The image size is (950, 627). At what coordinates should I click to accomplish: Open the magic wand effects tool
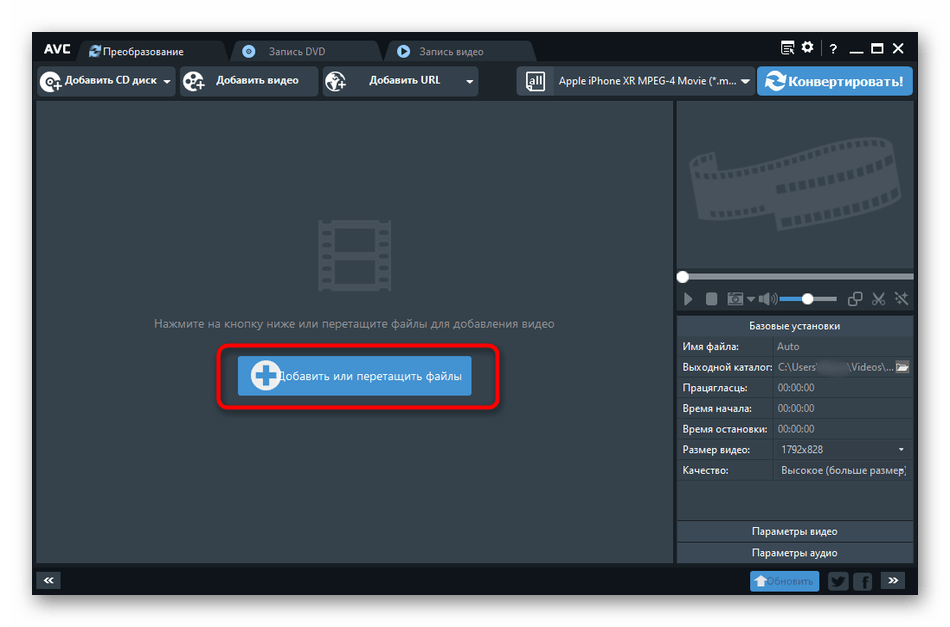tap(902, 299)
